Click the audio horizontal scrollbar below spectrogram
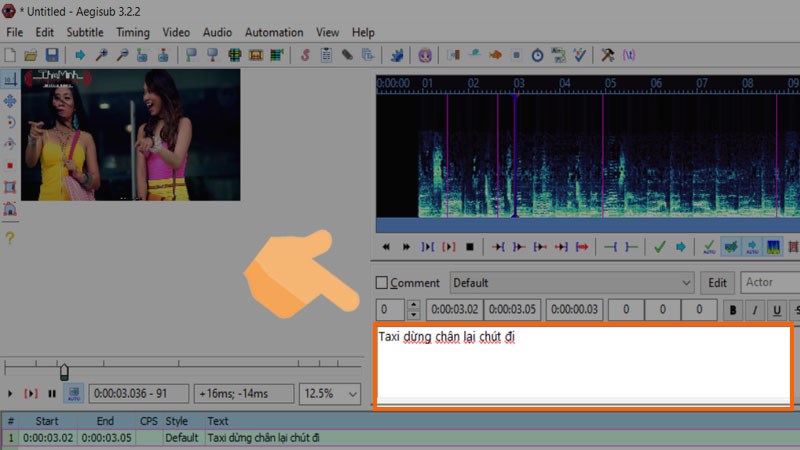The width and height of the screenshot is (800, 450). 588,225
